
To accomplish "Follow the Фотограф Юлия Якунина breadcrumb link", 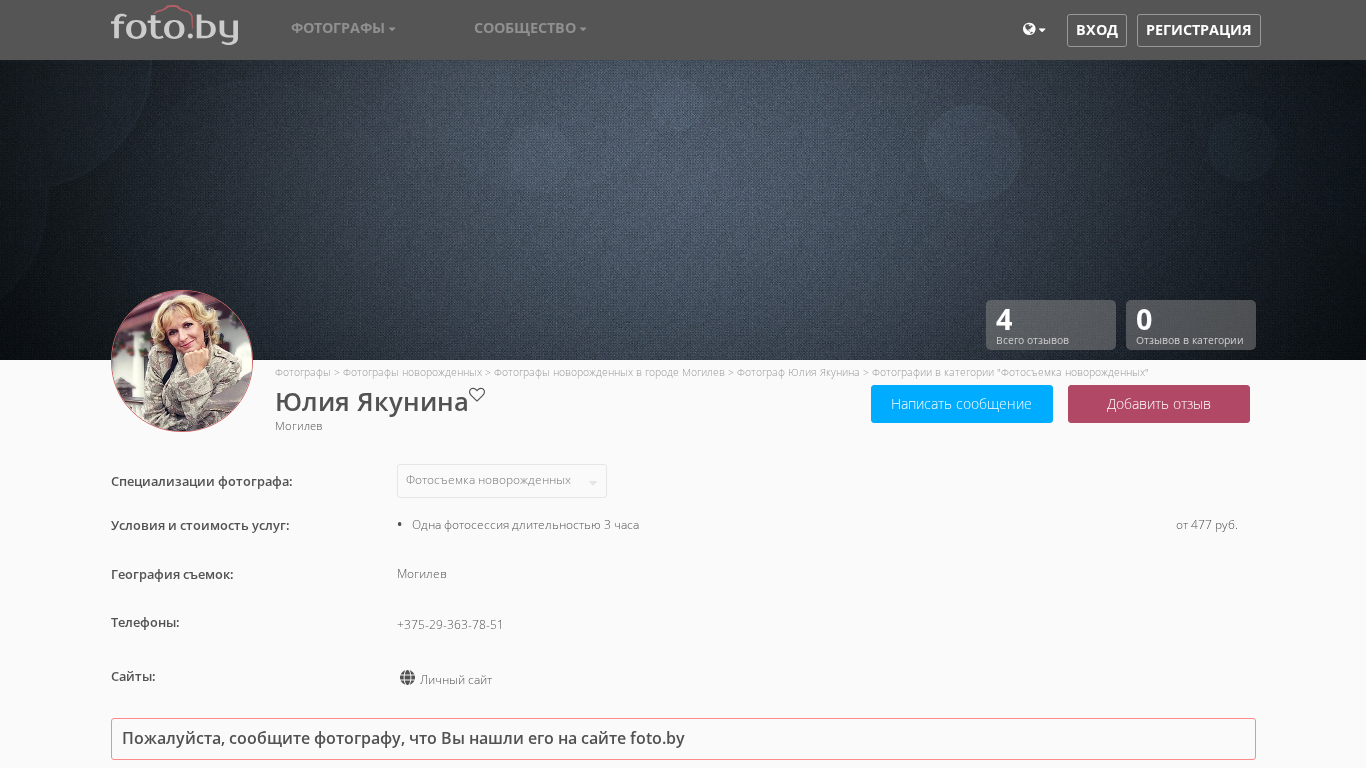I will (x=798, y=372).
